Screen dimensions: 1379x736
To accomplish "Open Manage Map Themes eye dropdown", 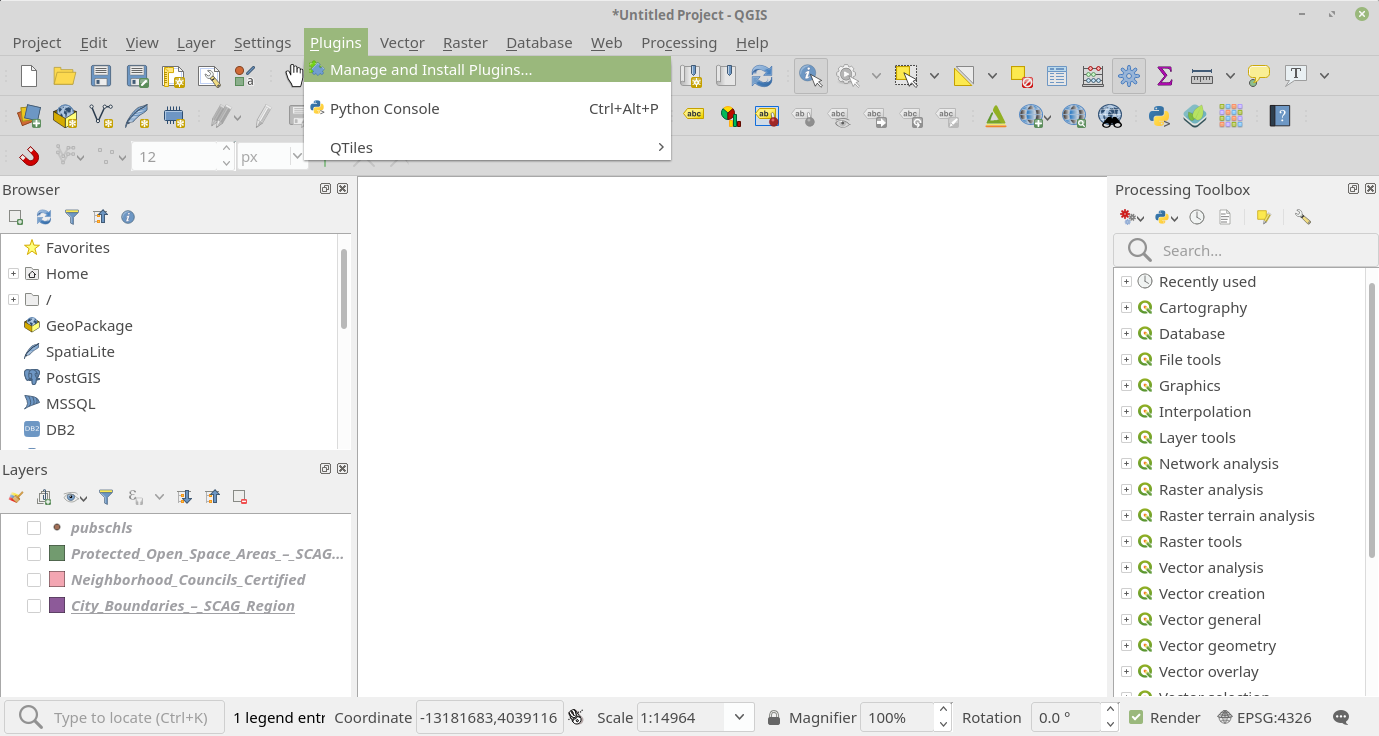I will point(75,497).
